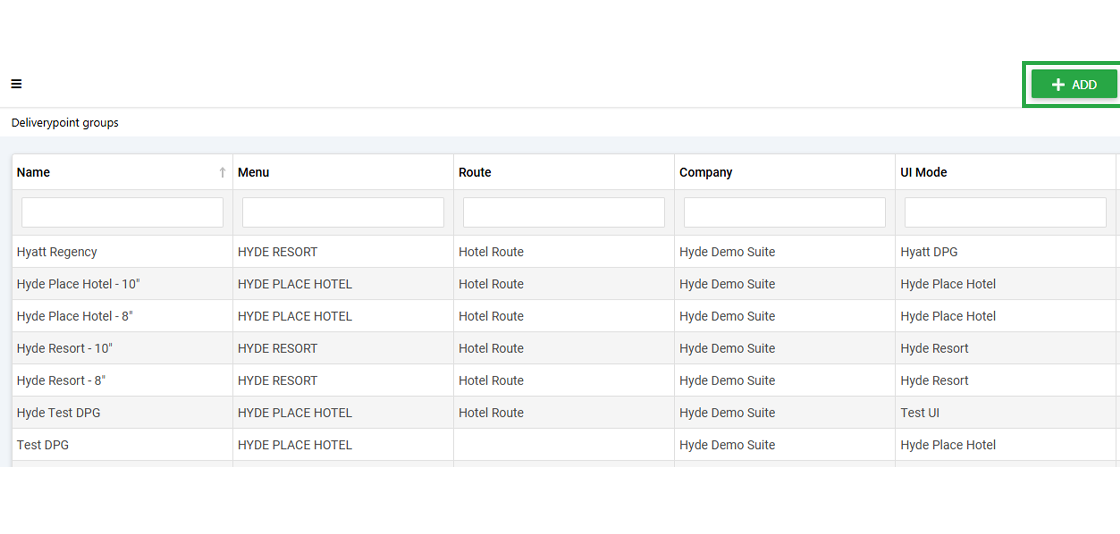
Task: Click the green ADD button
Action: (1074, 84)
